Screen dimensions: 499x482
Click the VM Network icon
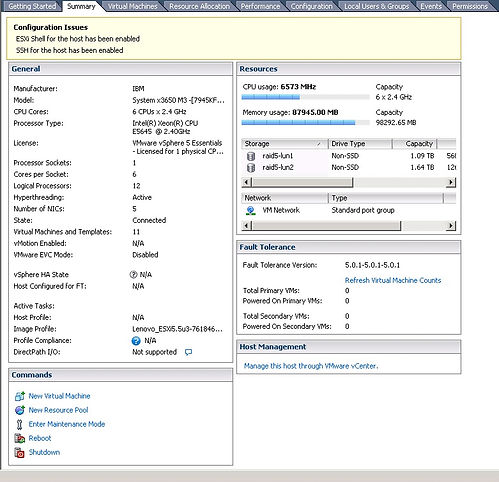251,210
